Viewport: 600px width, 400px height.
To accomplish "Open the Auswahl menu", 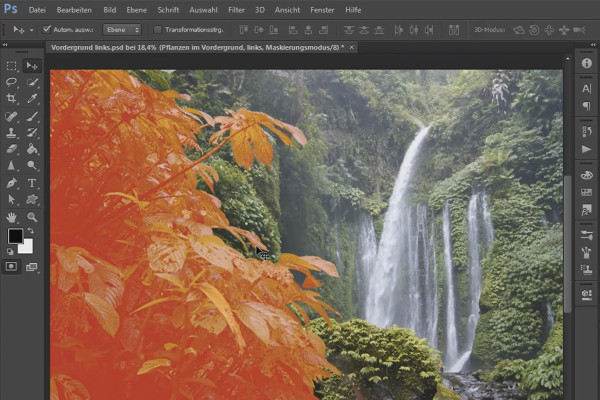I will (x=204, y=10).
